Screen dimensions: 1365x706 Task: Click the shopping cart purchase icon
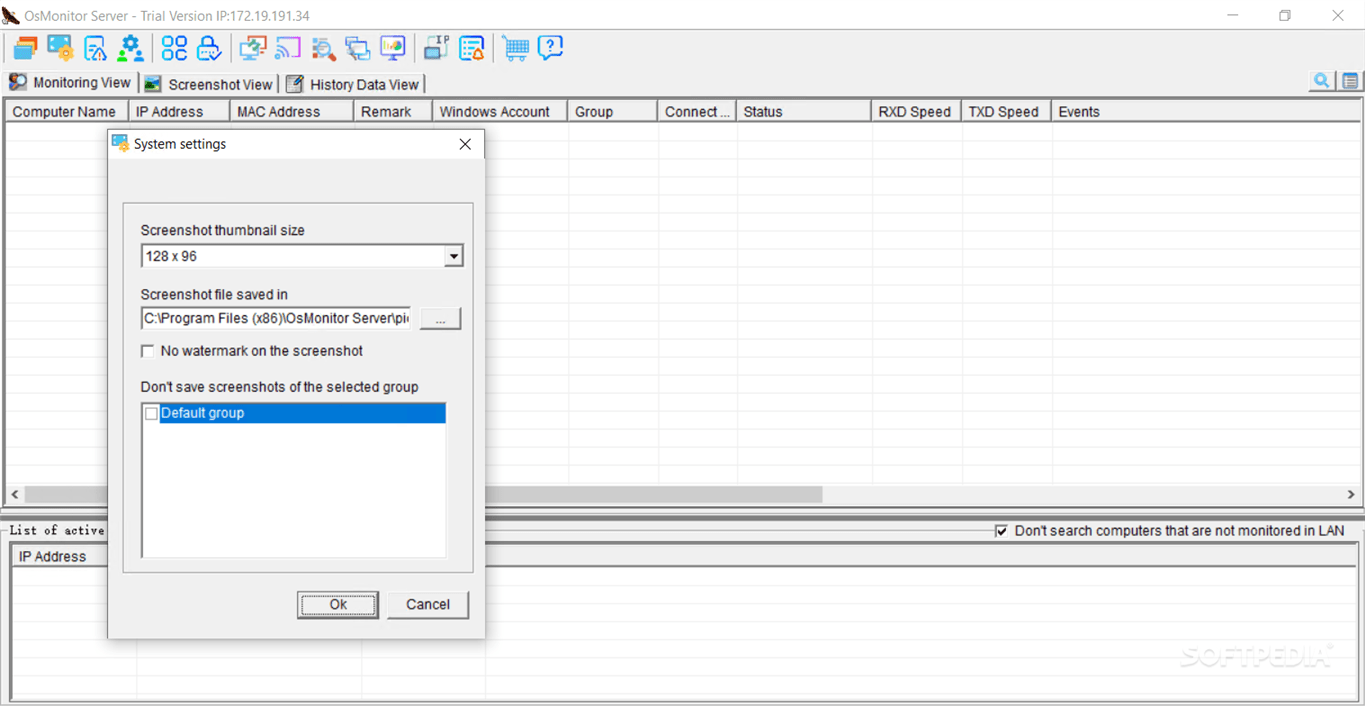pos(516,48)
